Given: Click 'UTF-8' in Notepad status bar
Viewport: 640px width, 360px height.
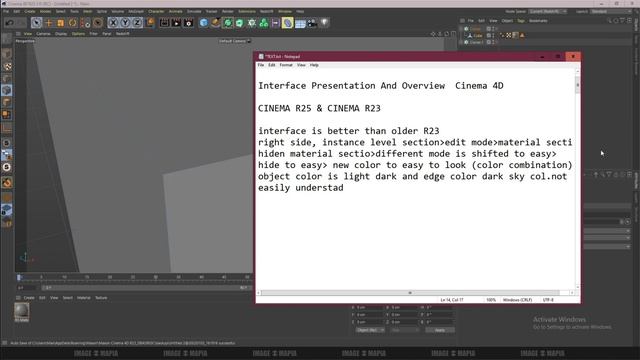Looking at the screenshot, I should [x=548, y=300].
